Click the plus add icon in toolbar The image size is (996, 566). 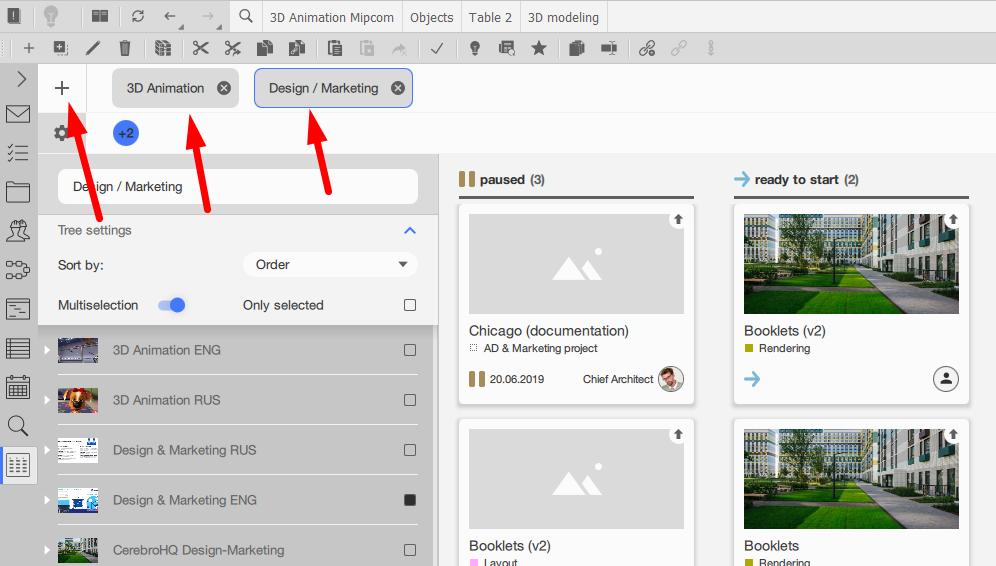click(x=29, y=48)
